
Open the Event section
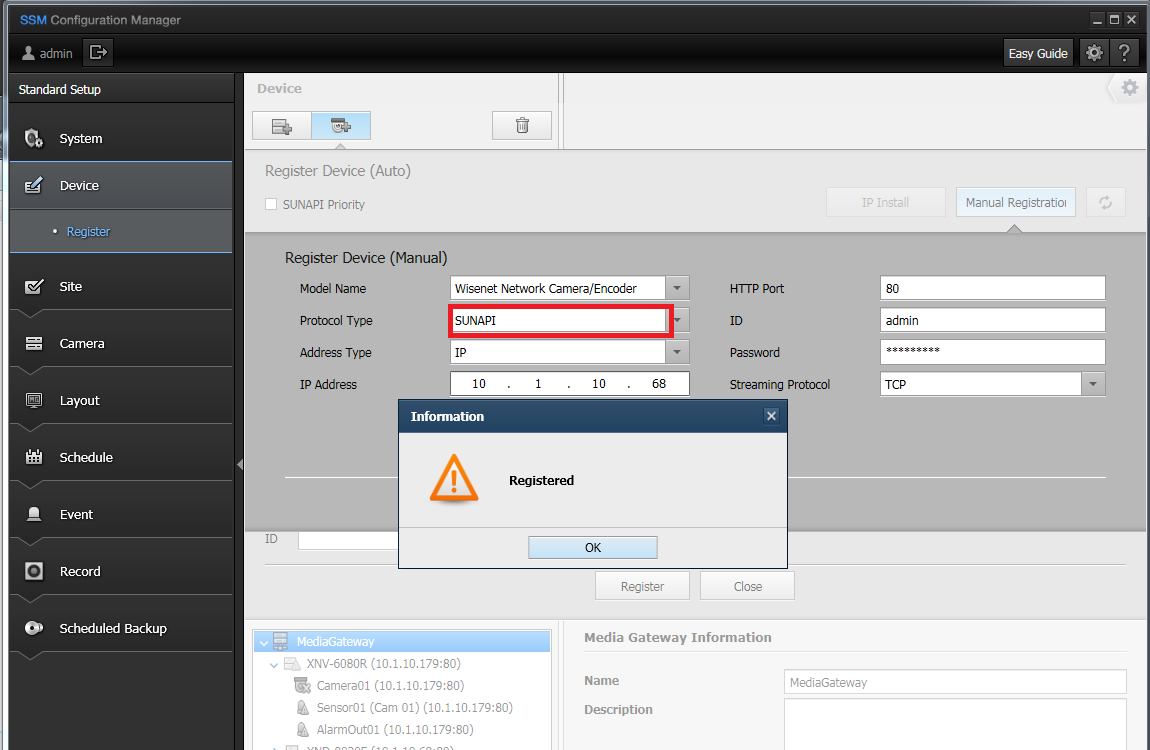click(121, 515)
